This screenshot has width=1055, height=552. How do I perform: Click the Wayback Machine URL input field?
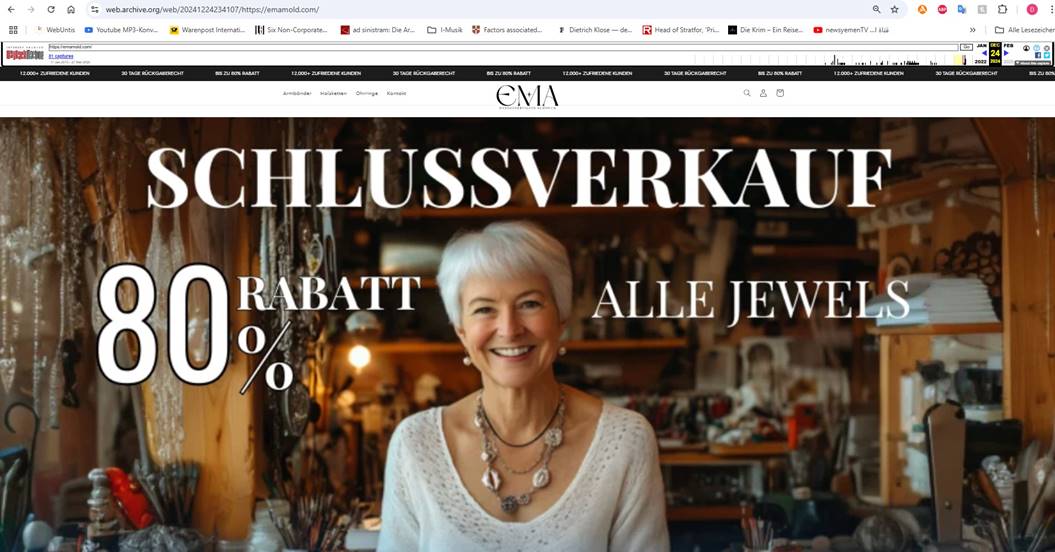click(503, 47)
